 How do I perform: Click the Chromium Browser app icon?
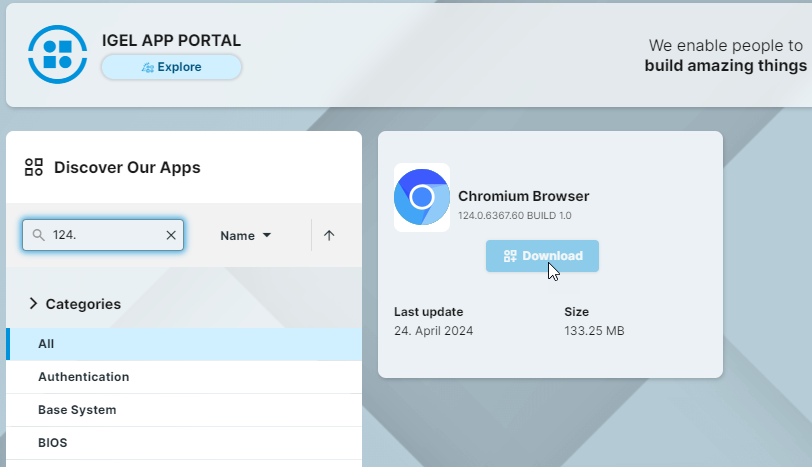[422, 197]
